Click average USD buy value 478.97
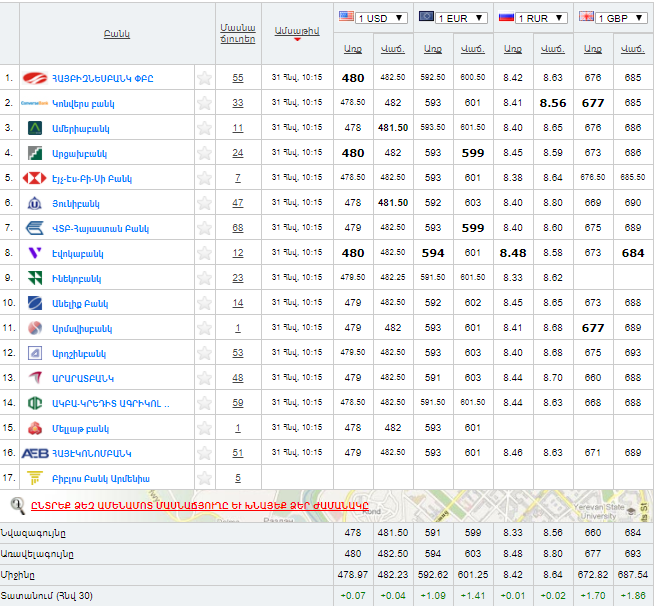Image resolution: width=654 pixels, height=606 pixels. click(x=353, y=575)
